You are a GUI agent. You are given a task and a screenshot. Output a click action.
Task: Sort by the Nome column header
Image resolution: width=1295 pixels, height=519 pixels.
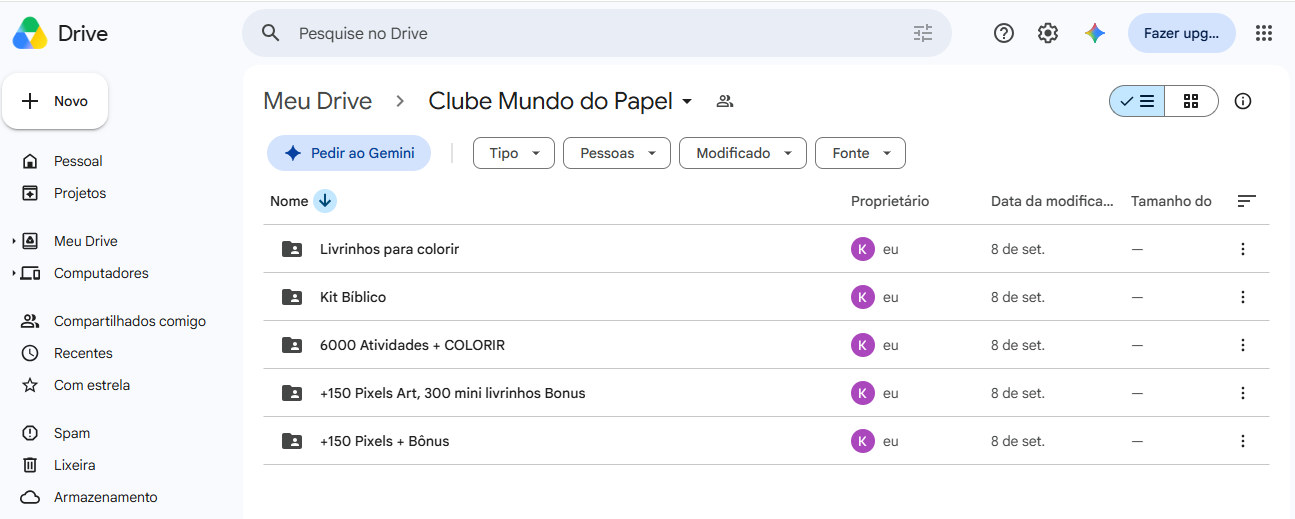(289, 201)
